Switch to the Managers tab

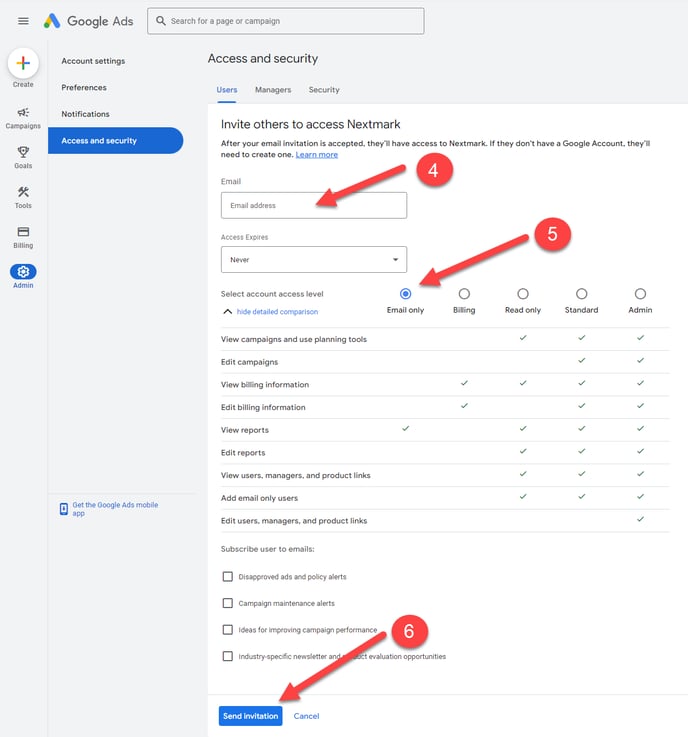pos(273,90)
